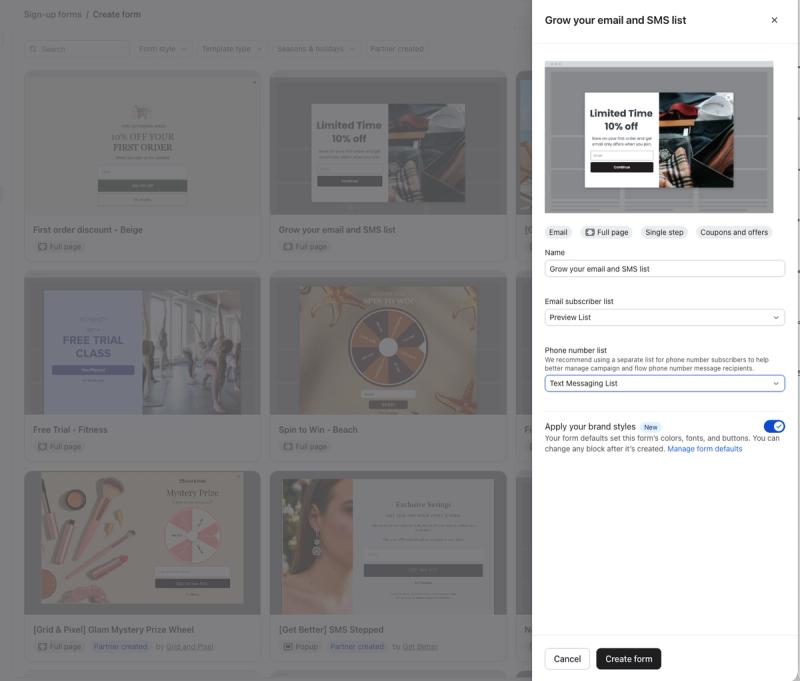Toggle the Partner created filter
800x681 pixels.
coord(396,49)
